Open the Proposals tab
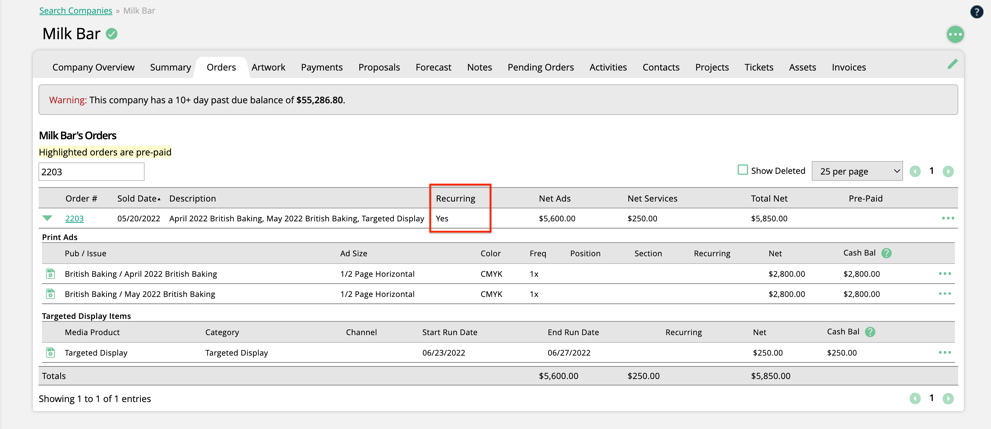The image size is (991, 429). (x=379, y=67)
